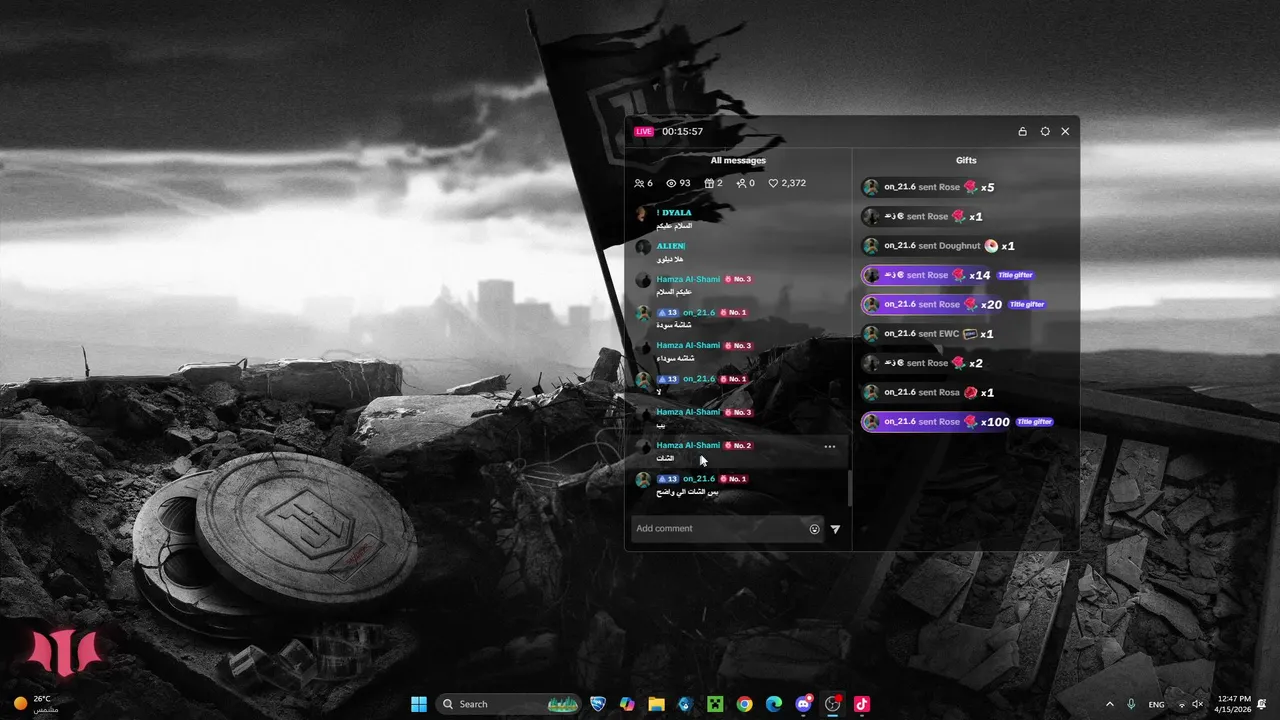Open the overlay settings gear icon
Image resolution: width=1280 pixels, height=720 pixels.
[x=1045, y=131]
